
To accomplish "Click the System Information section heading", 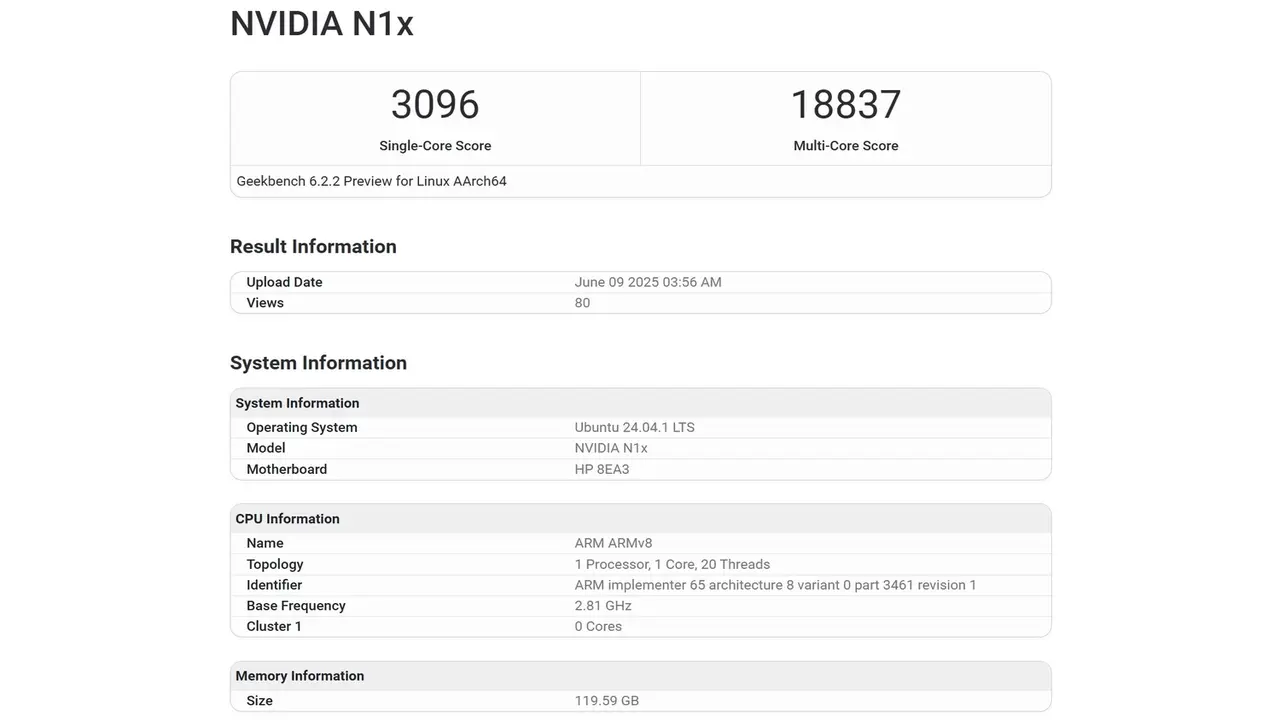I will 318,363.
